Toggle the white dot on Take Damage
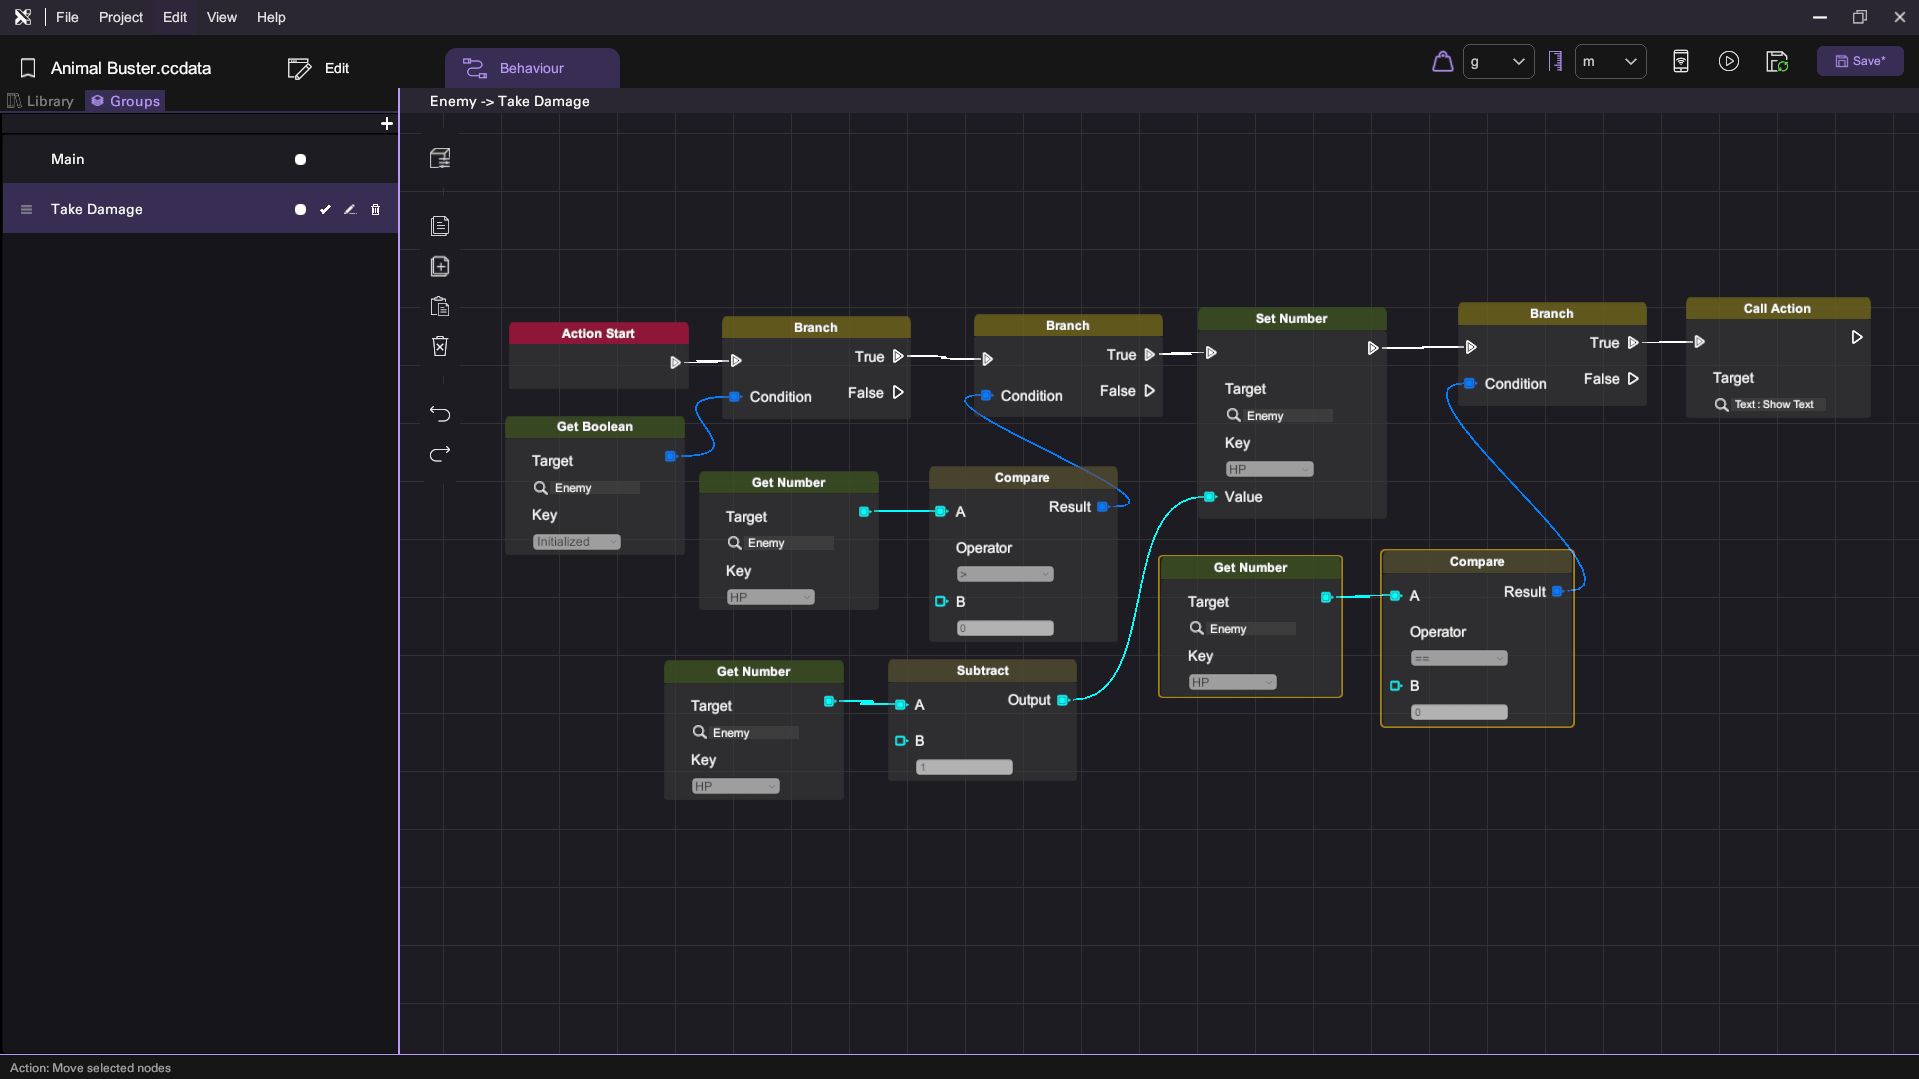The width and height of the screenshot is (1919, 1079). (300, 210)
